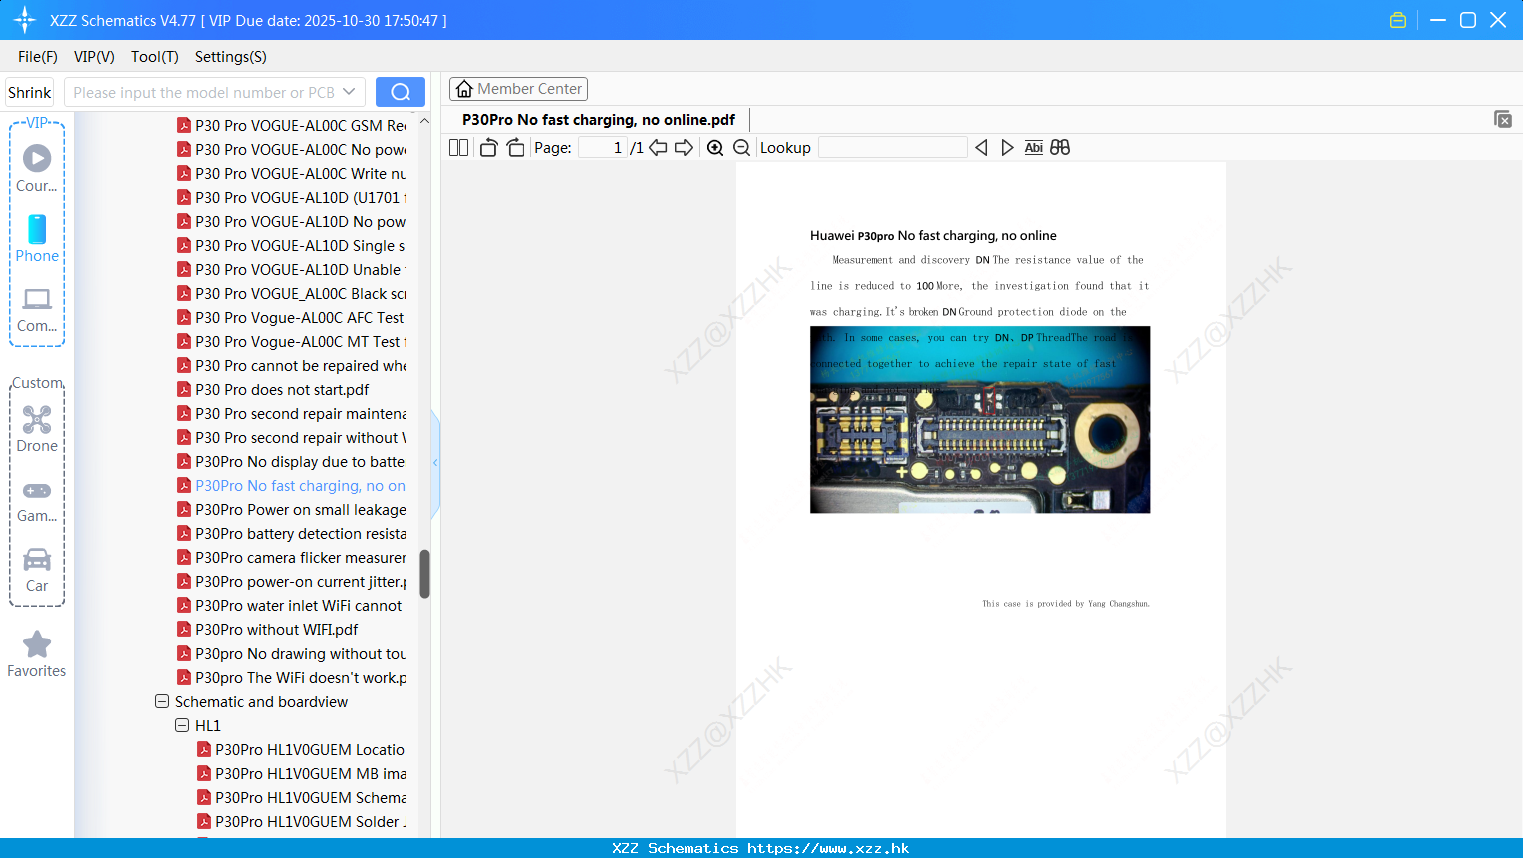
Task: Click the blue search button
Action: [400, 92]
